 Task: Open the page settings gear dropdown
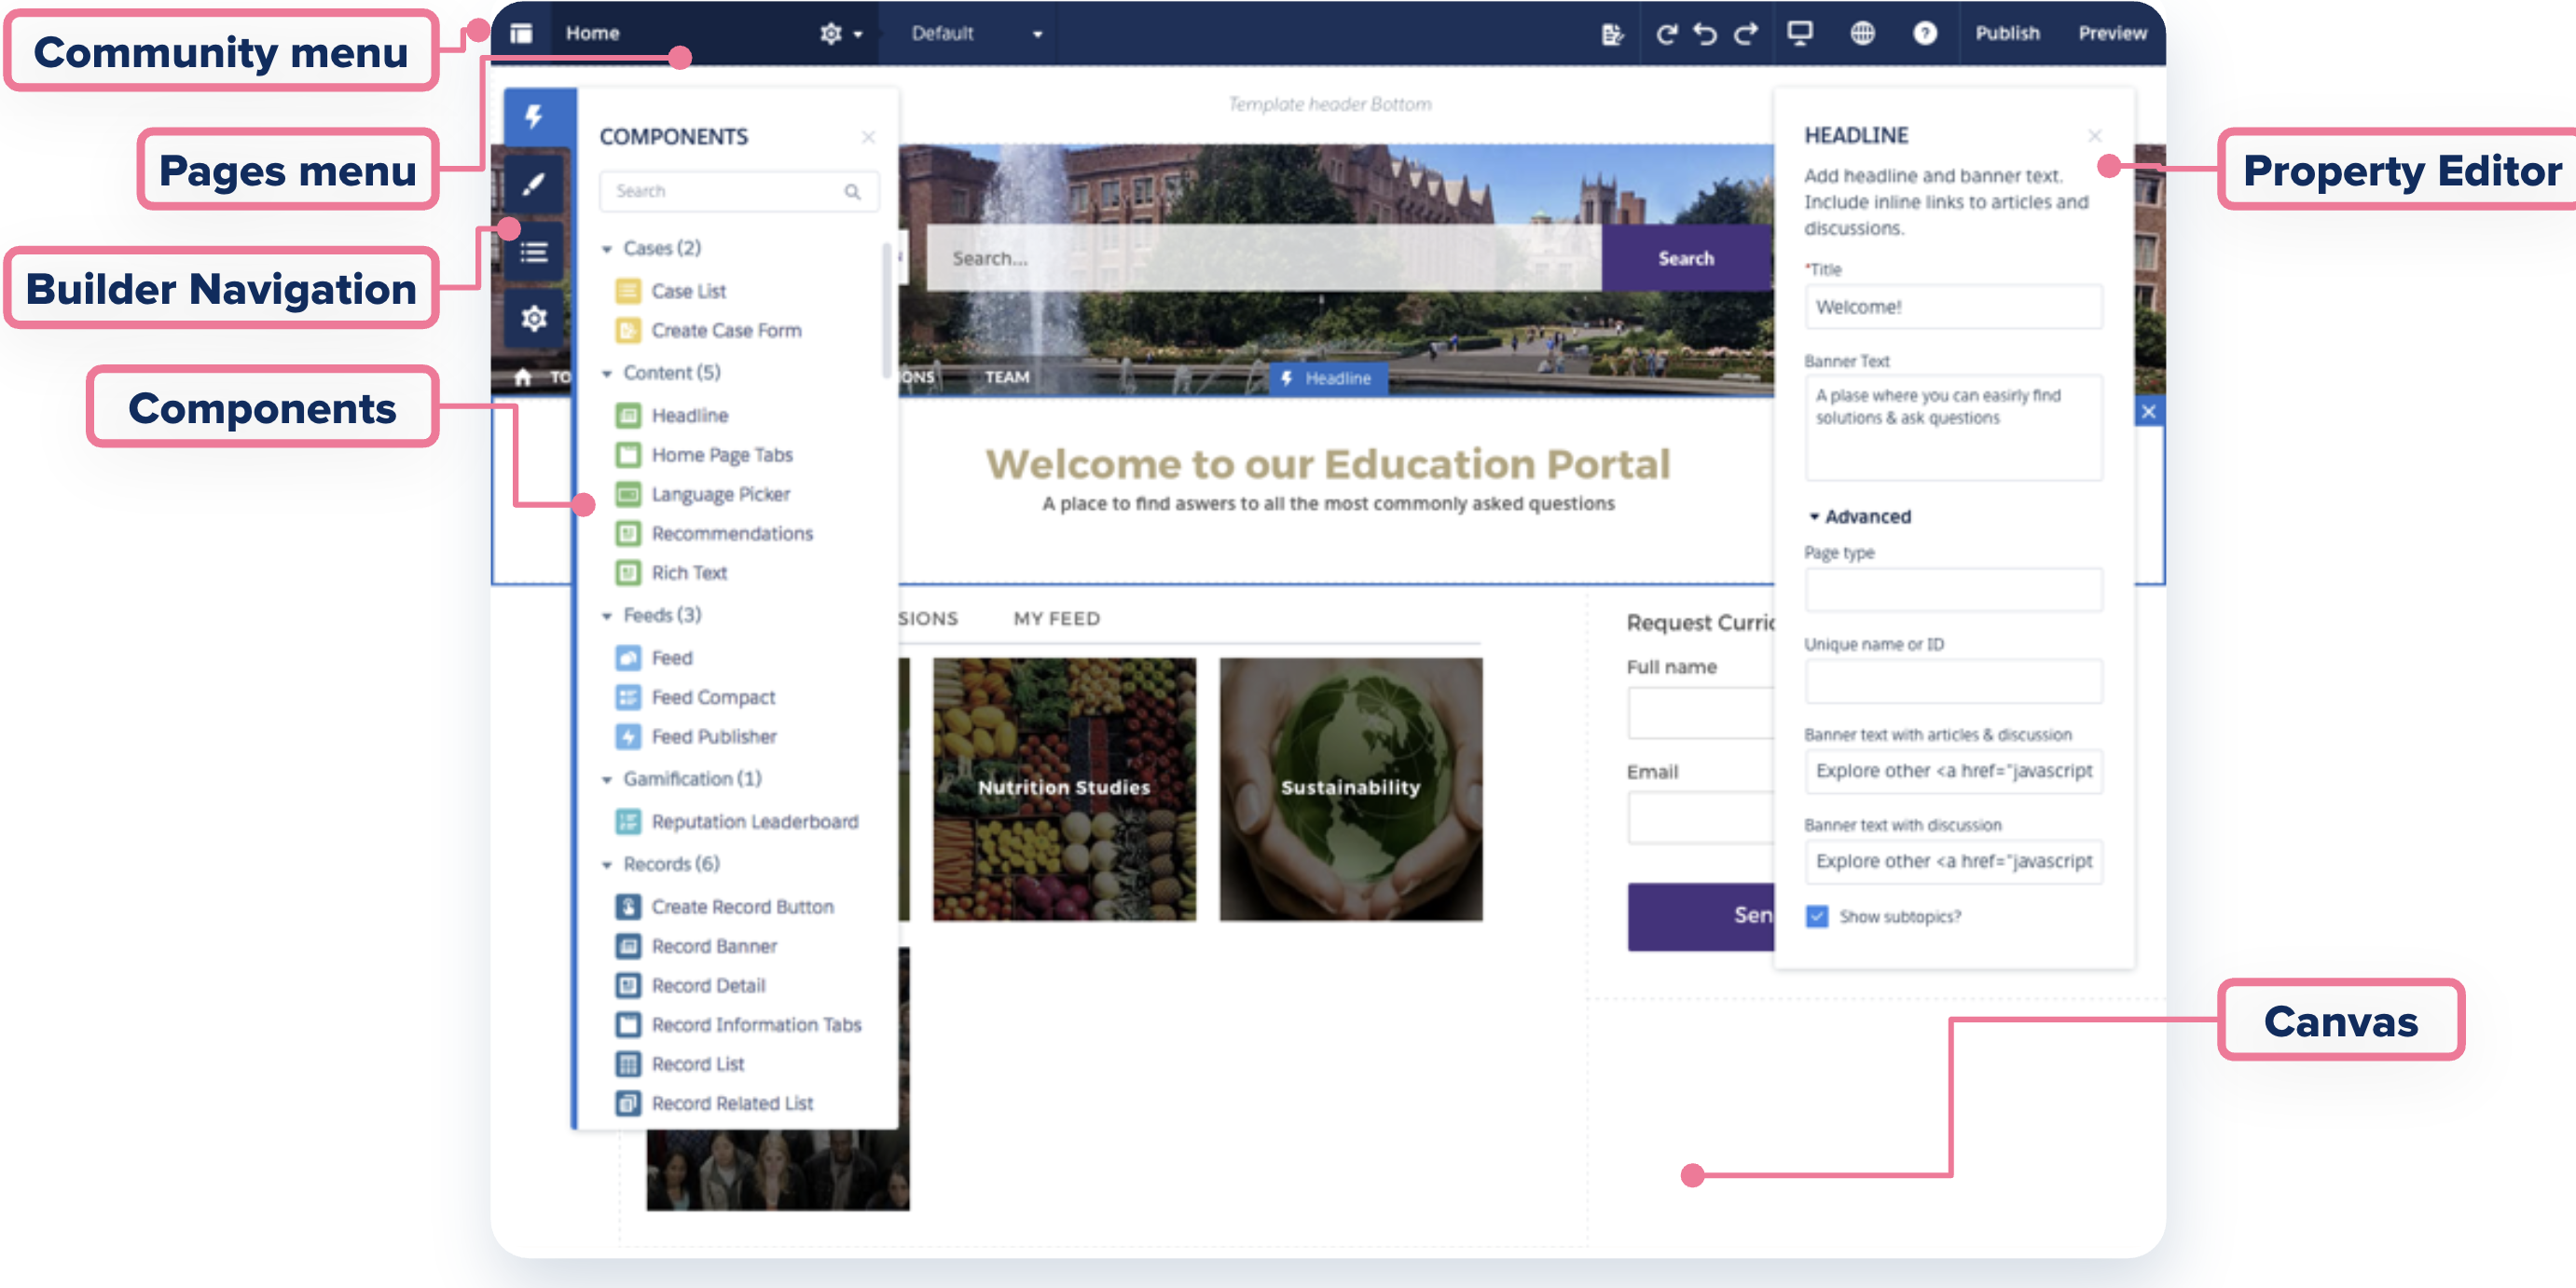(840, 34)
